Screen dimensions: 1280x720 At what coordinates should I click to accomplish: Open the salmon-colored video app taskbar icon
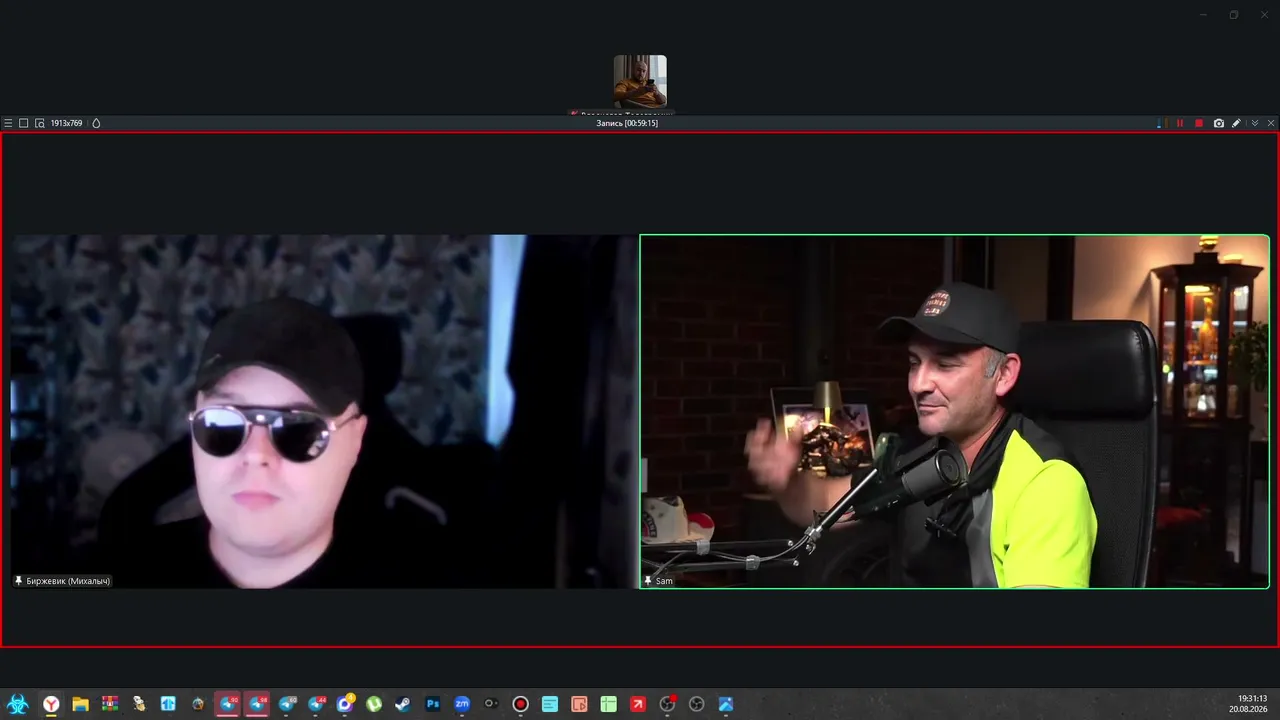tap(579, 704)
